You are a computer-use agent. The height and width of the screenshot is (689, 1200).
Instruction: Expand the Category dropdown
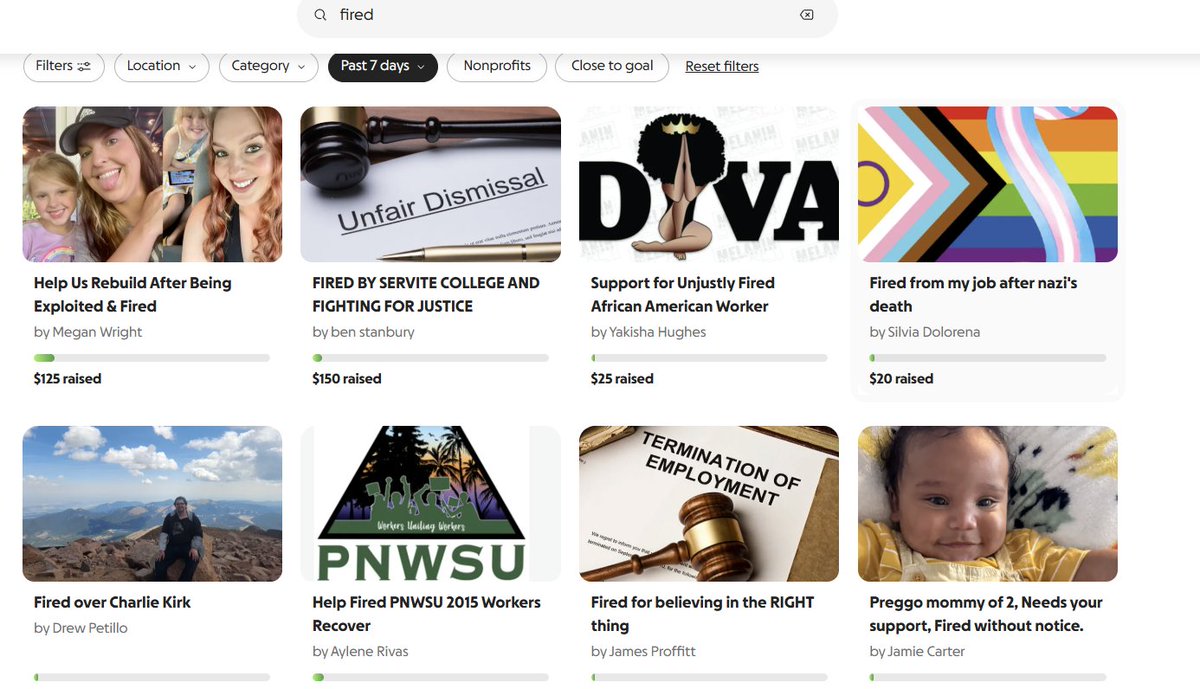click(x=269, y=66)
